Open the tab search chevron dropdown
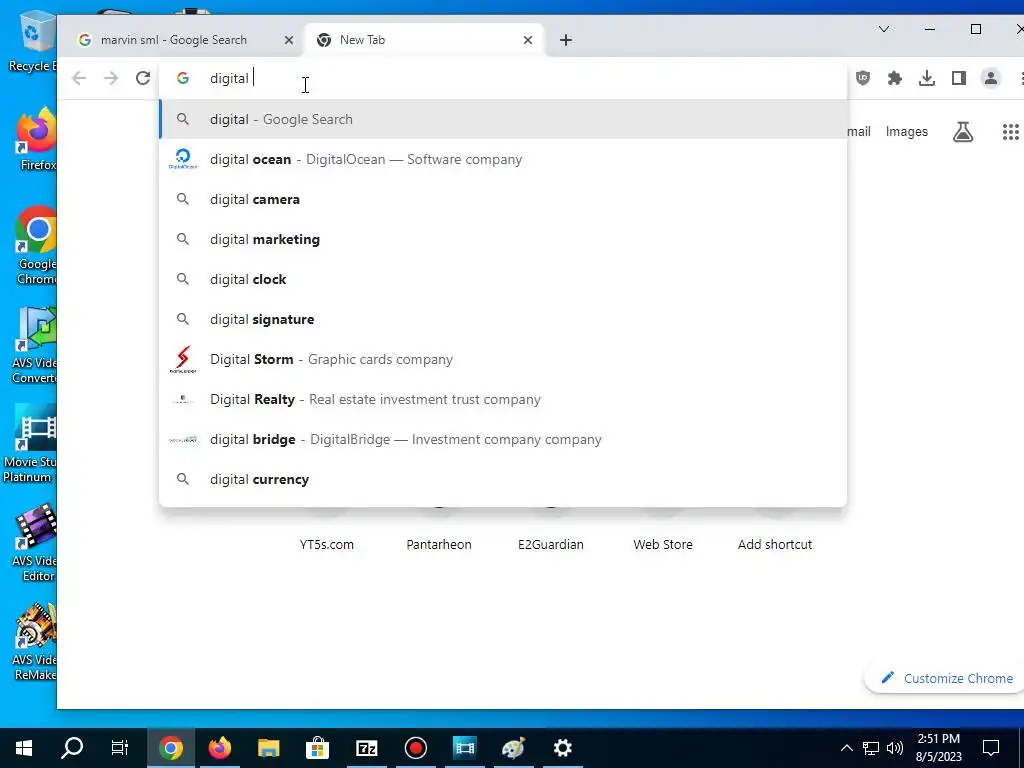The height and width of the screenshot is (768, 1024). (x=884, y=29)
